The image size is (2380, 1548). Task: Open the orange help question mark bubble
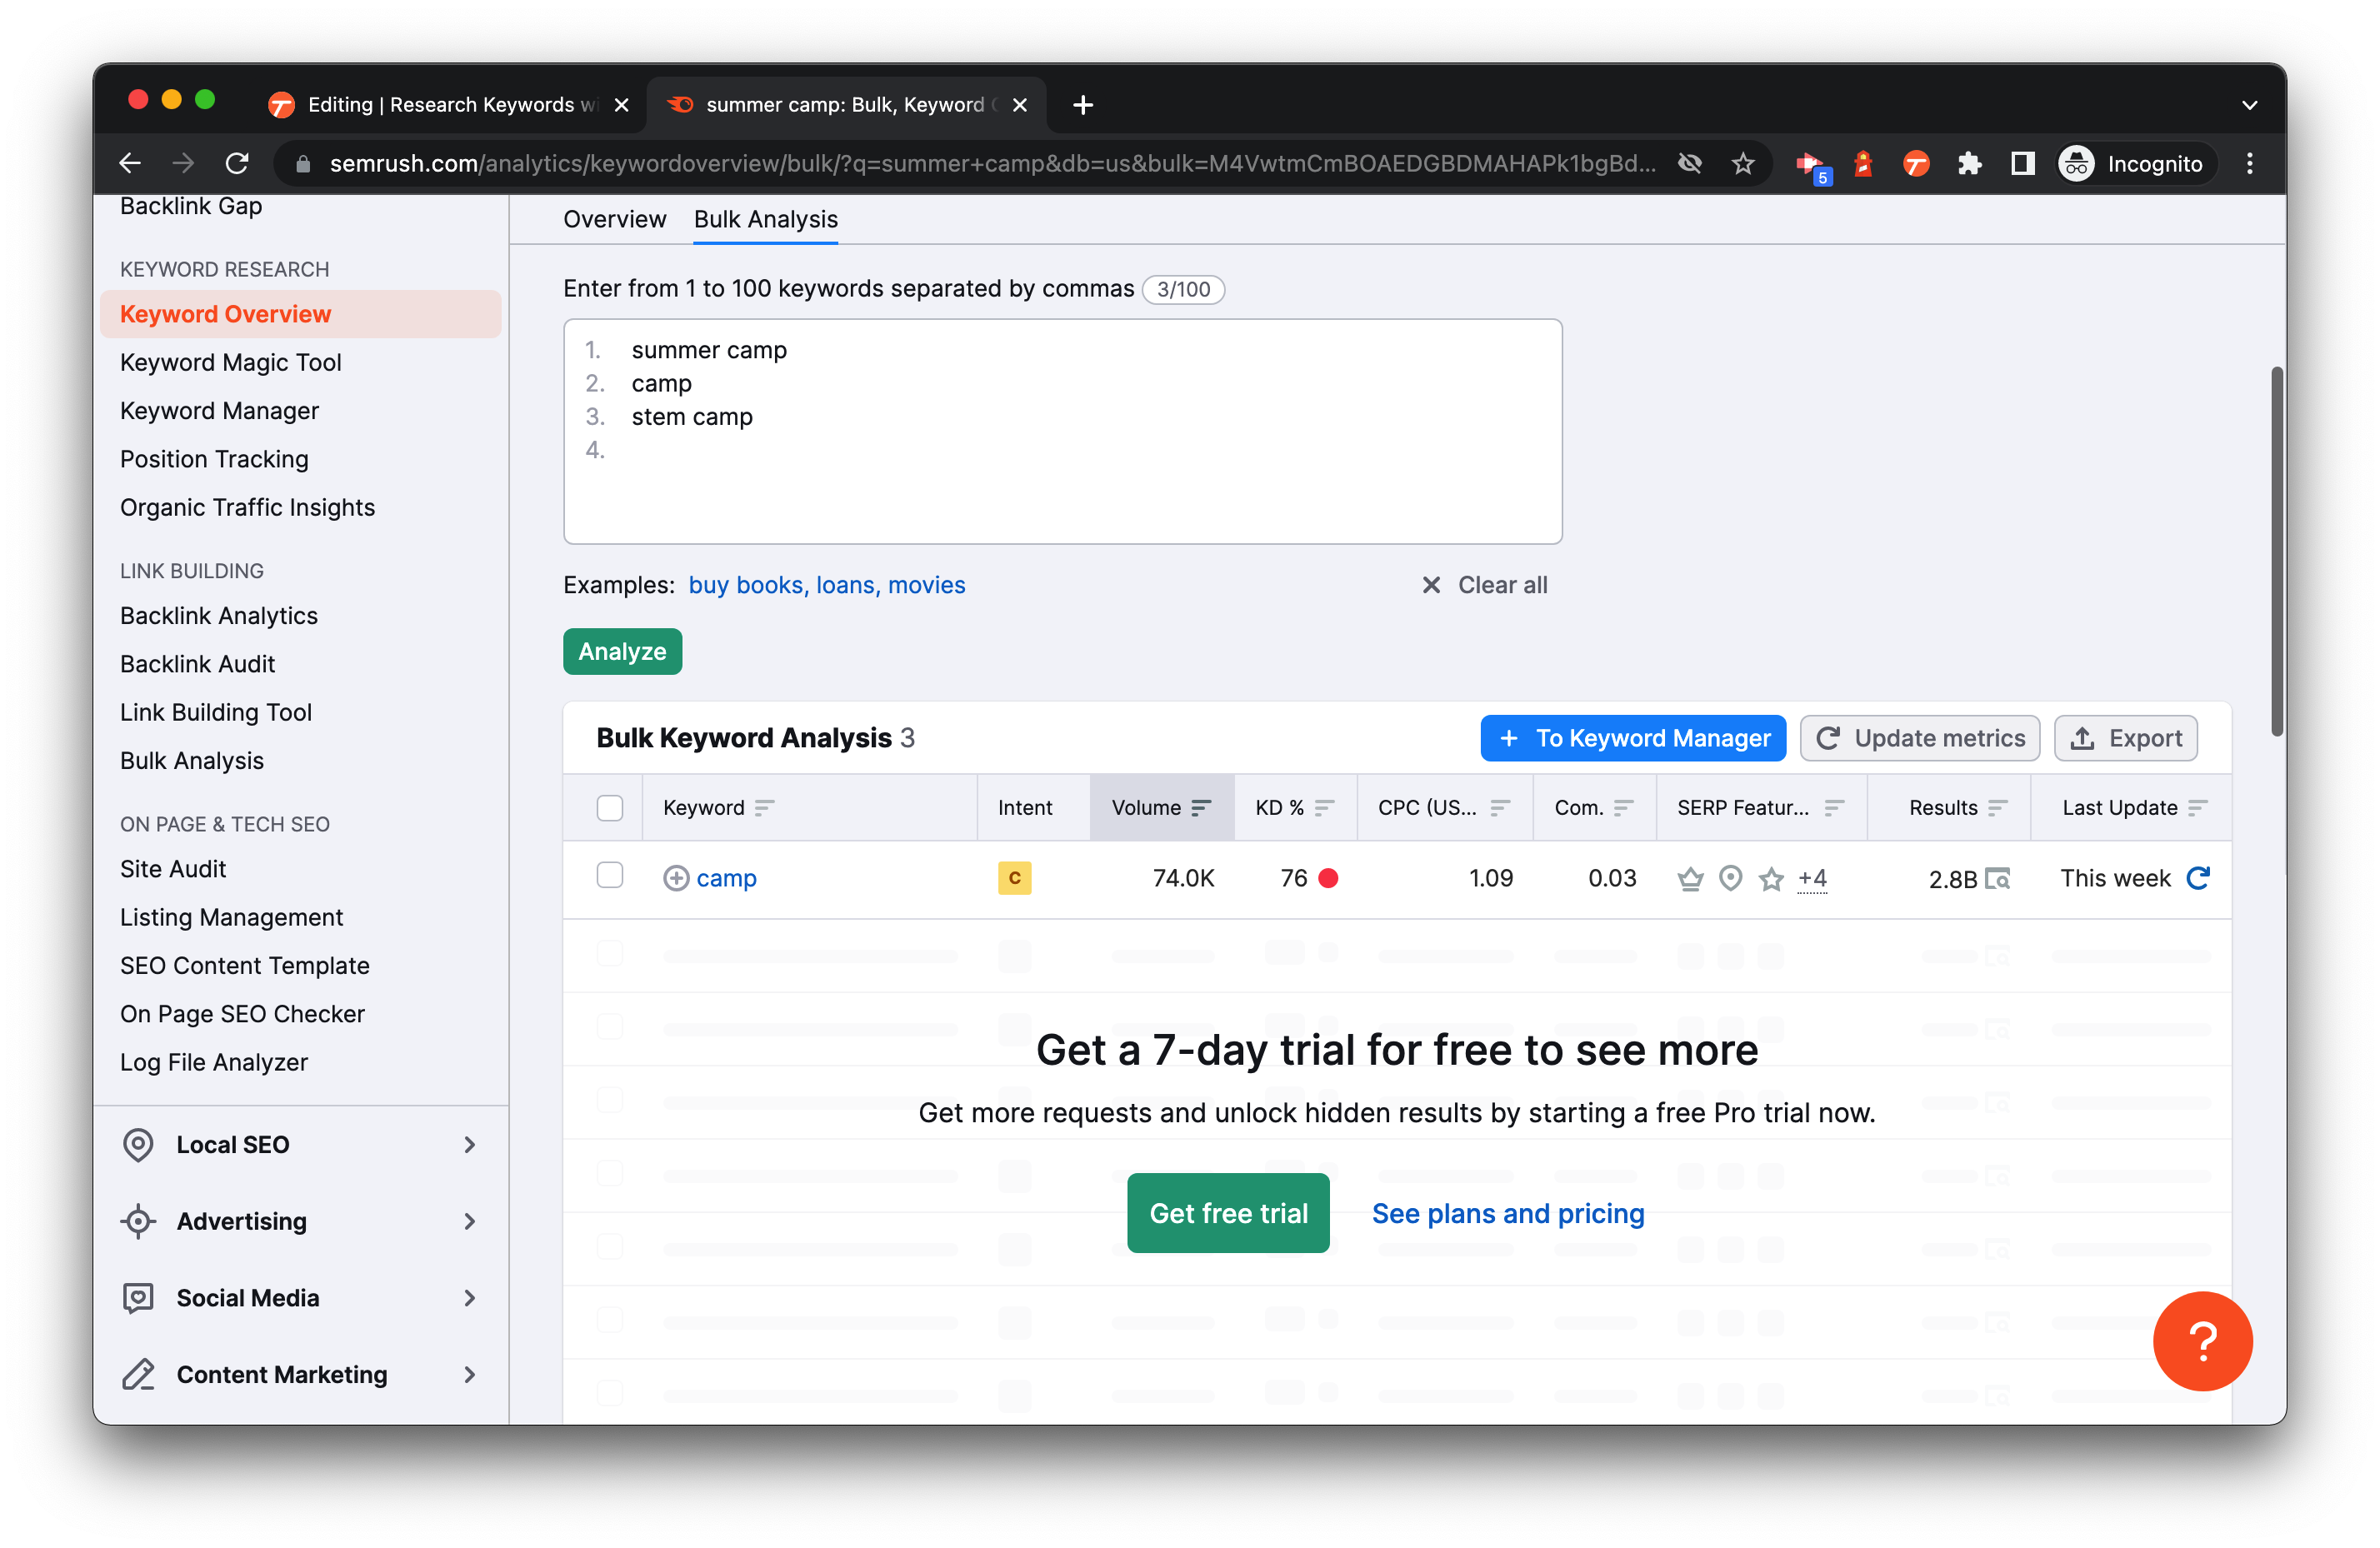tap(2203, 1340)
